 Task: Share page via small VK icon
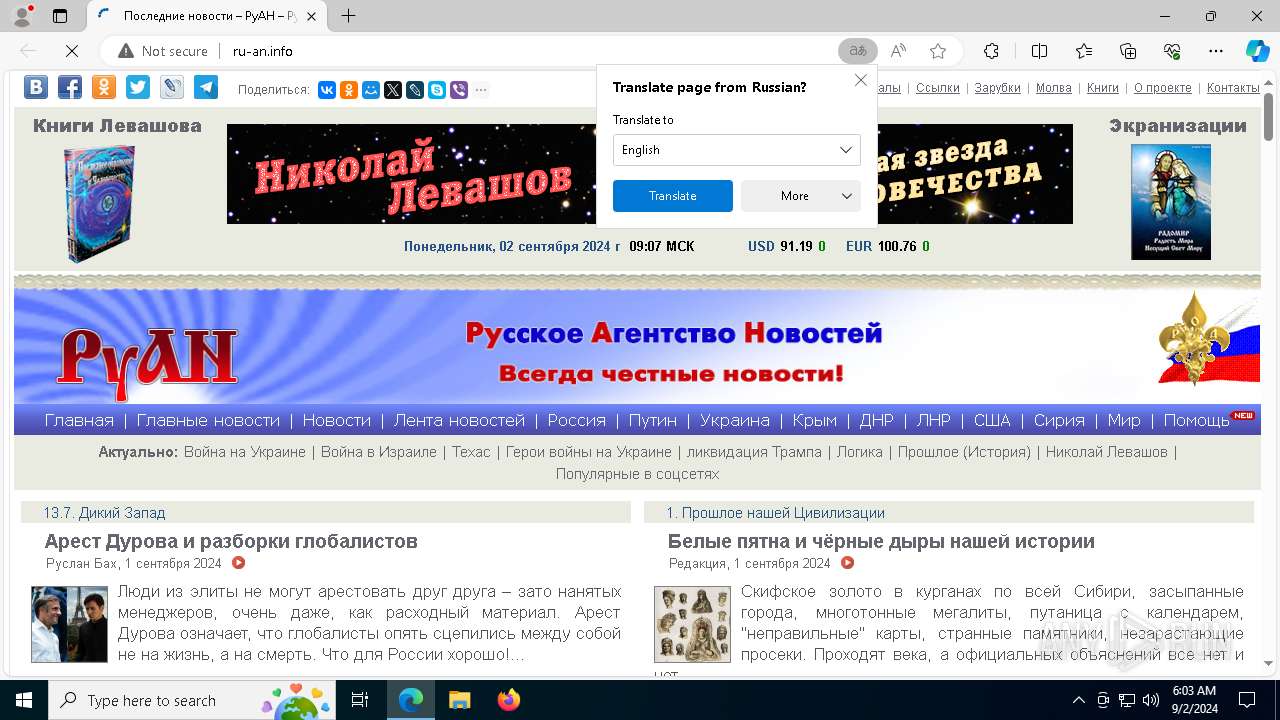(327, 90)
